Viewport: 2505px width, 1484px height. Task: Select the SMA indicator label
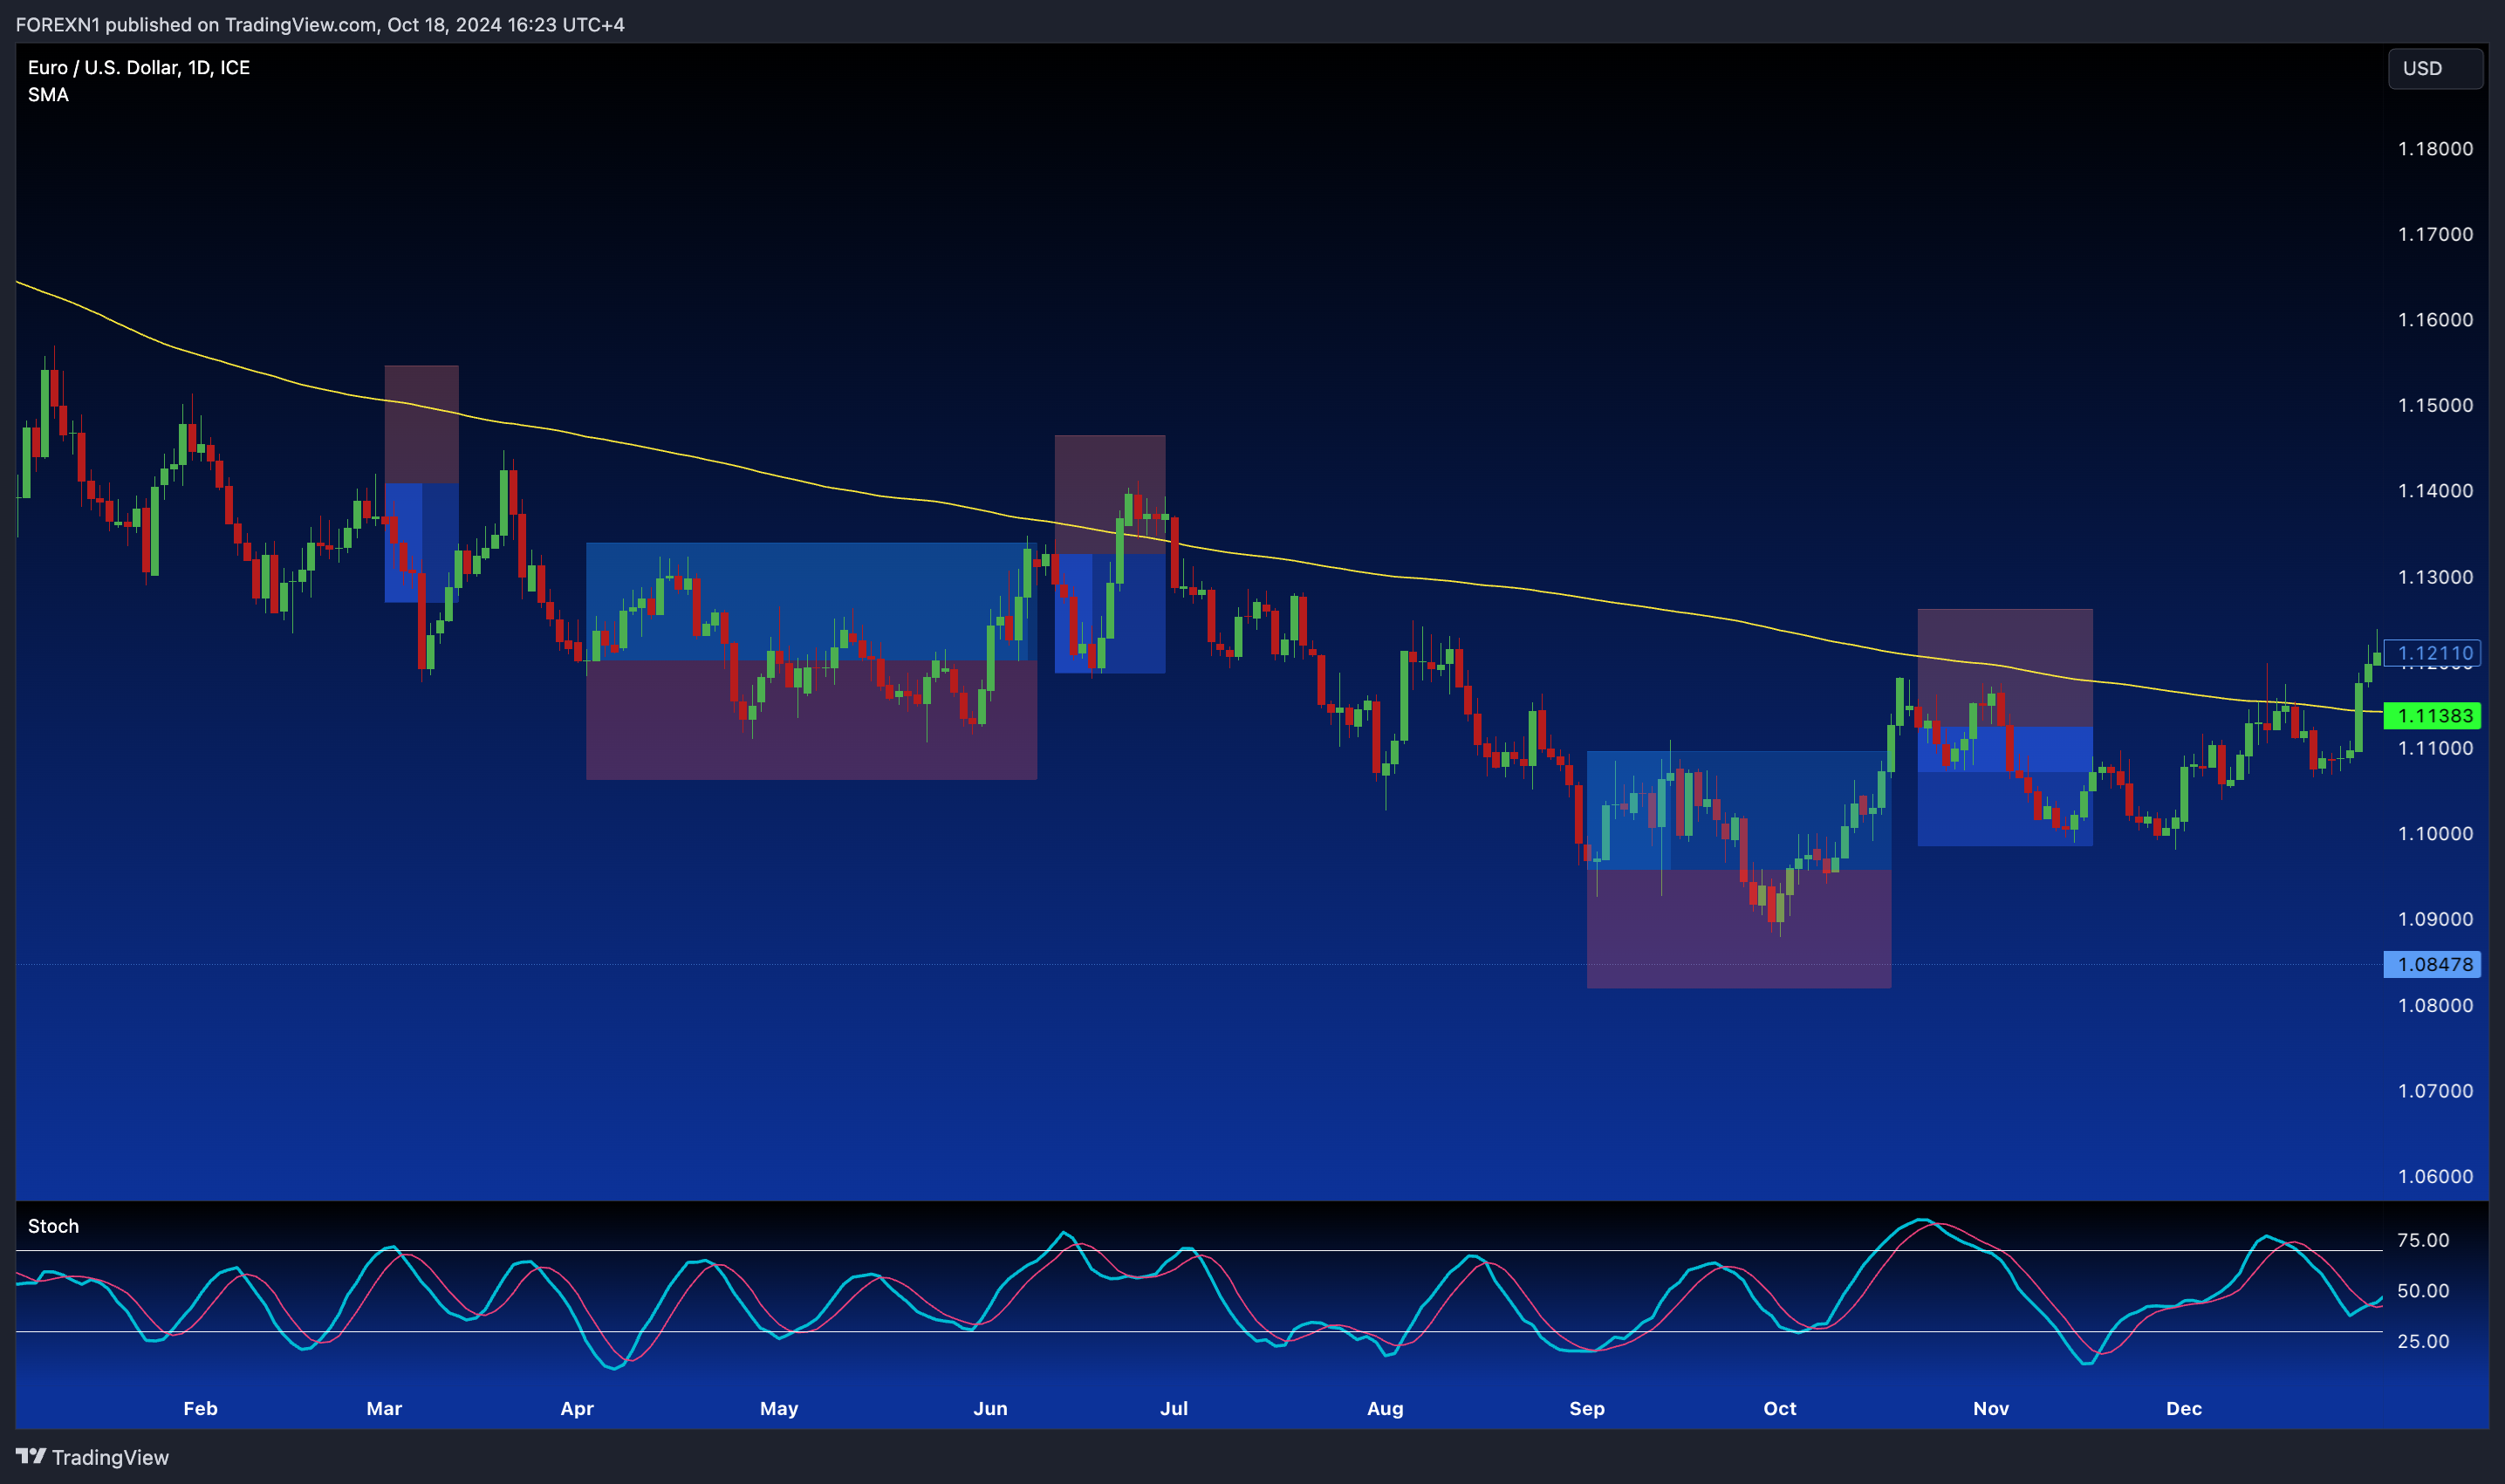[x=48, y=95]
